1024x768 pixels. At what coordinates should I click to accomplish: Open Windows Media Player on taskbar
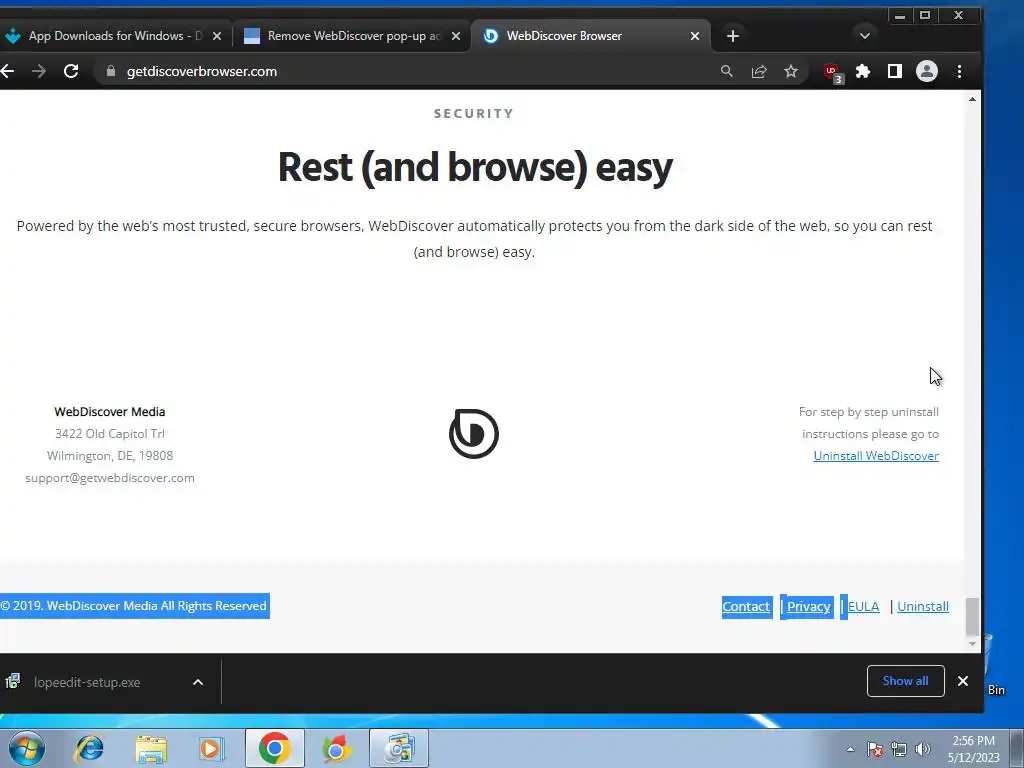click(x=212, y=748)
